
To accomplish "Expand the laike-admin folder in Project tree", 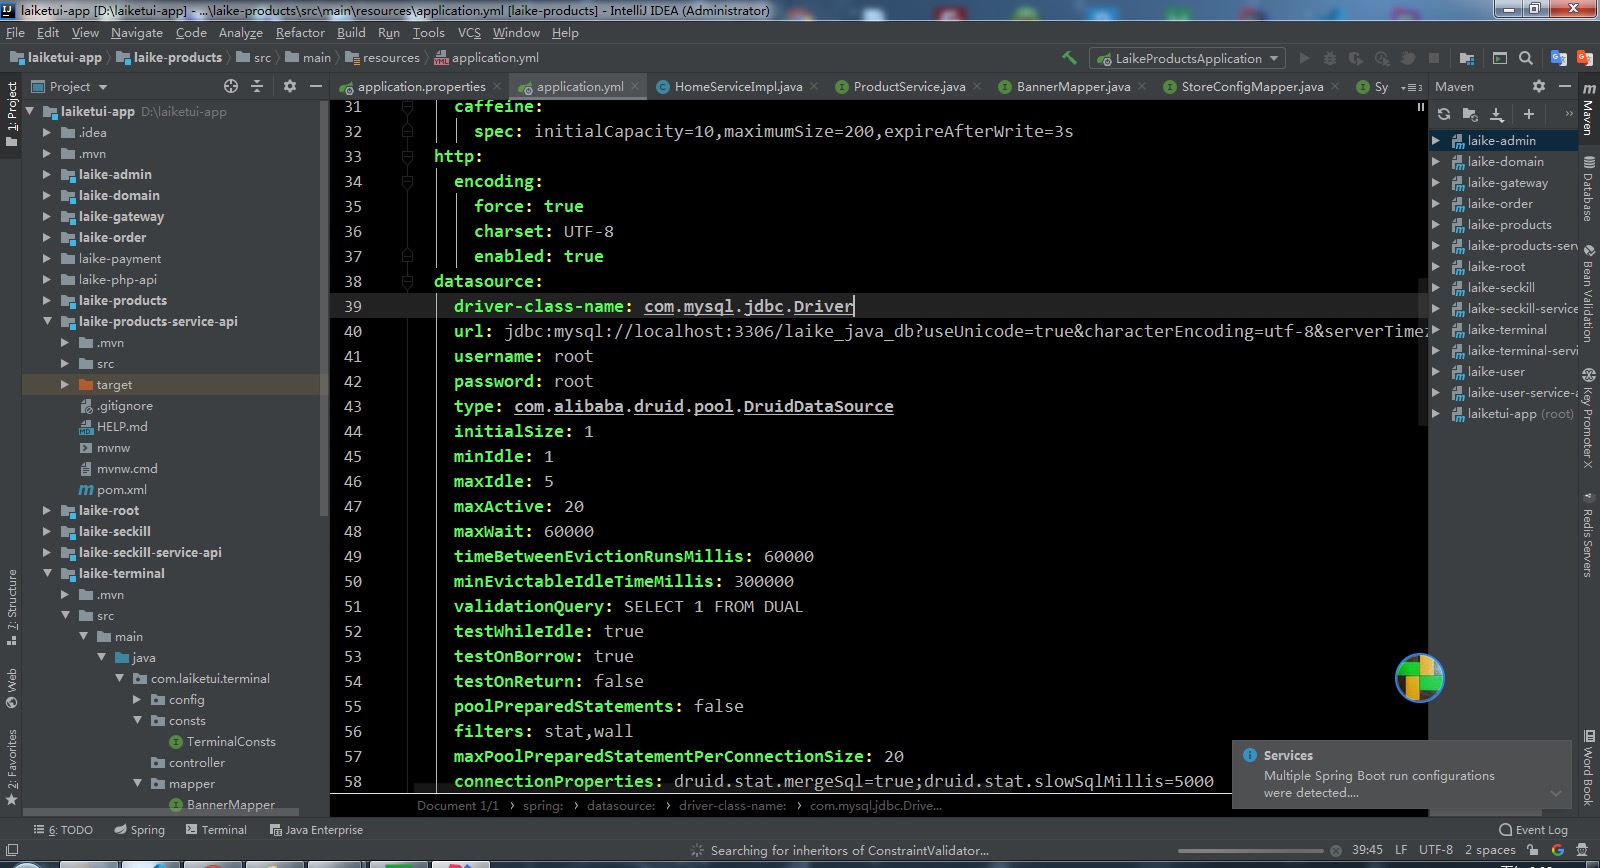I will 46,174.
